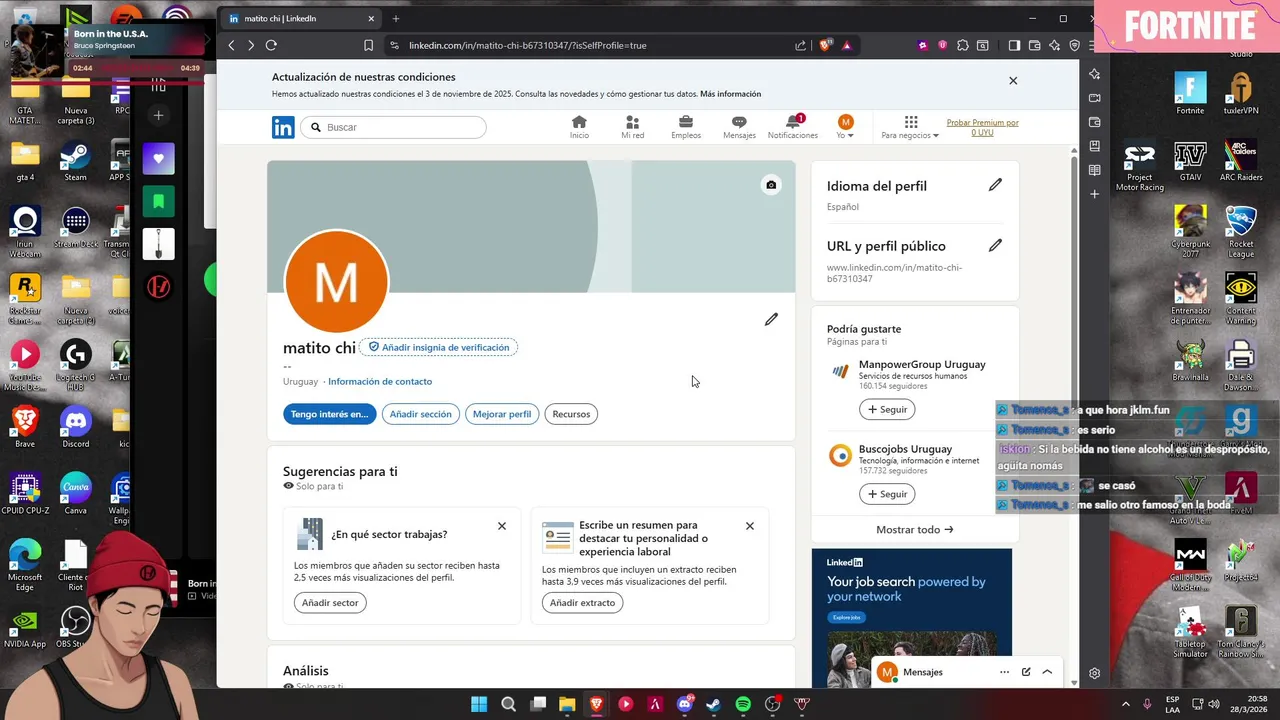This screenshot has height=720, width=1280.
Task: Open Windows Start menu
Action: (479, 704)
